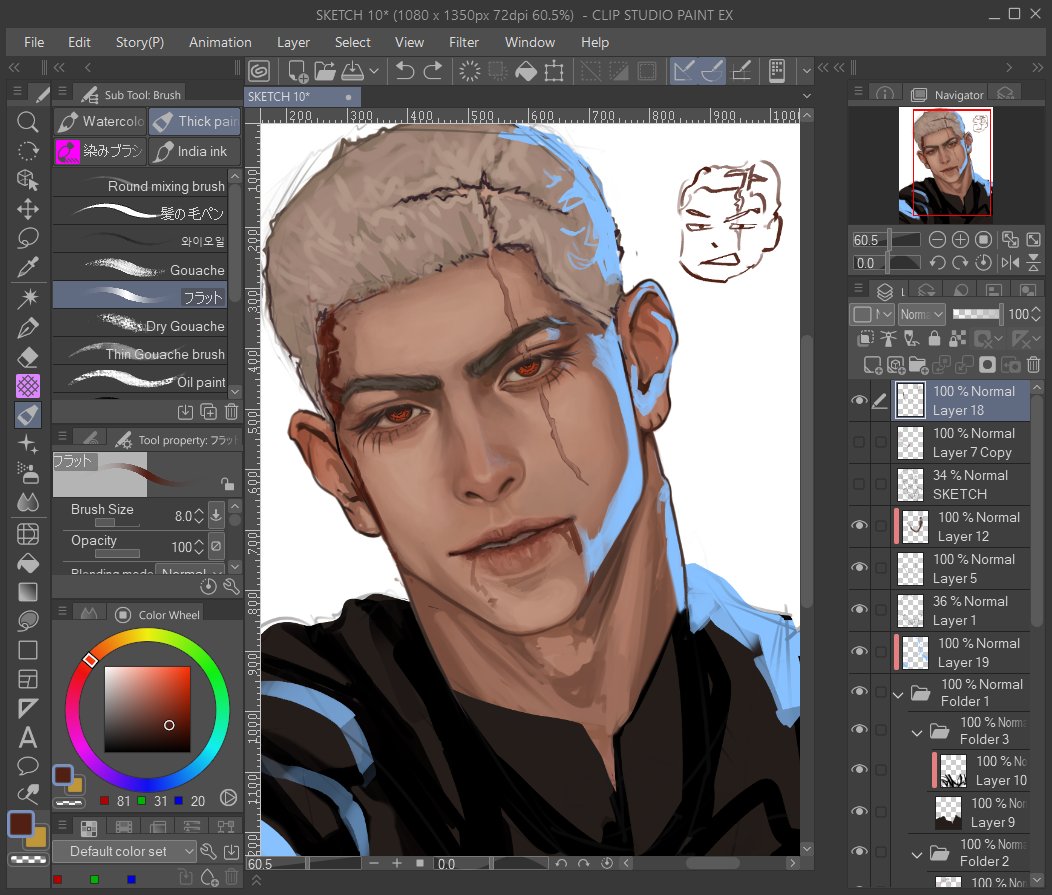Click the Save icon in command bar
Screen dimensions: 1052x895
click(x=352, y=70)
